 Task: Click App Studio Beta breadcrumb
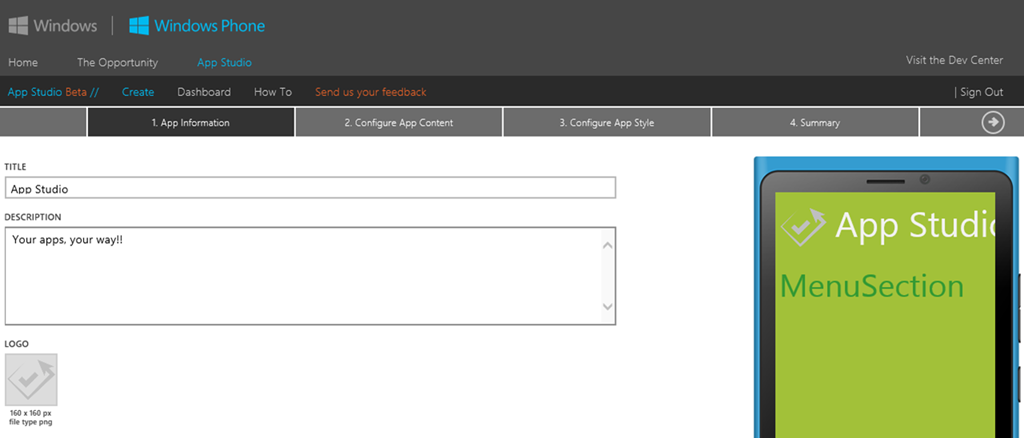pyautogui.click(x=54, y=92)
